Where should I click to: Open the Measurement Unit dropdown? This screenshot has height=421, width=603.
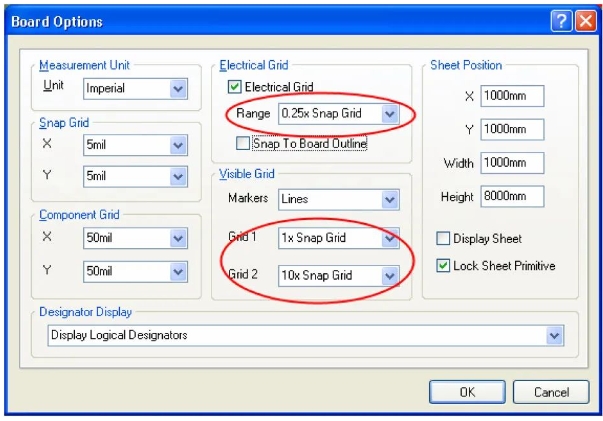pos(178,89)
